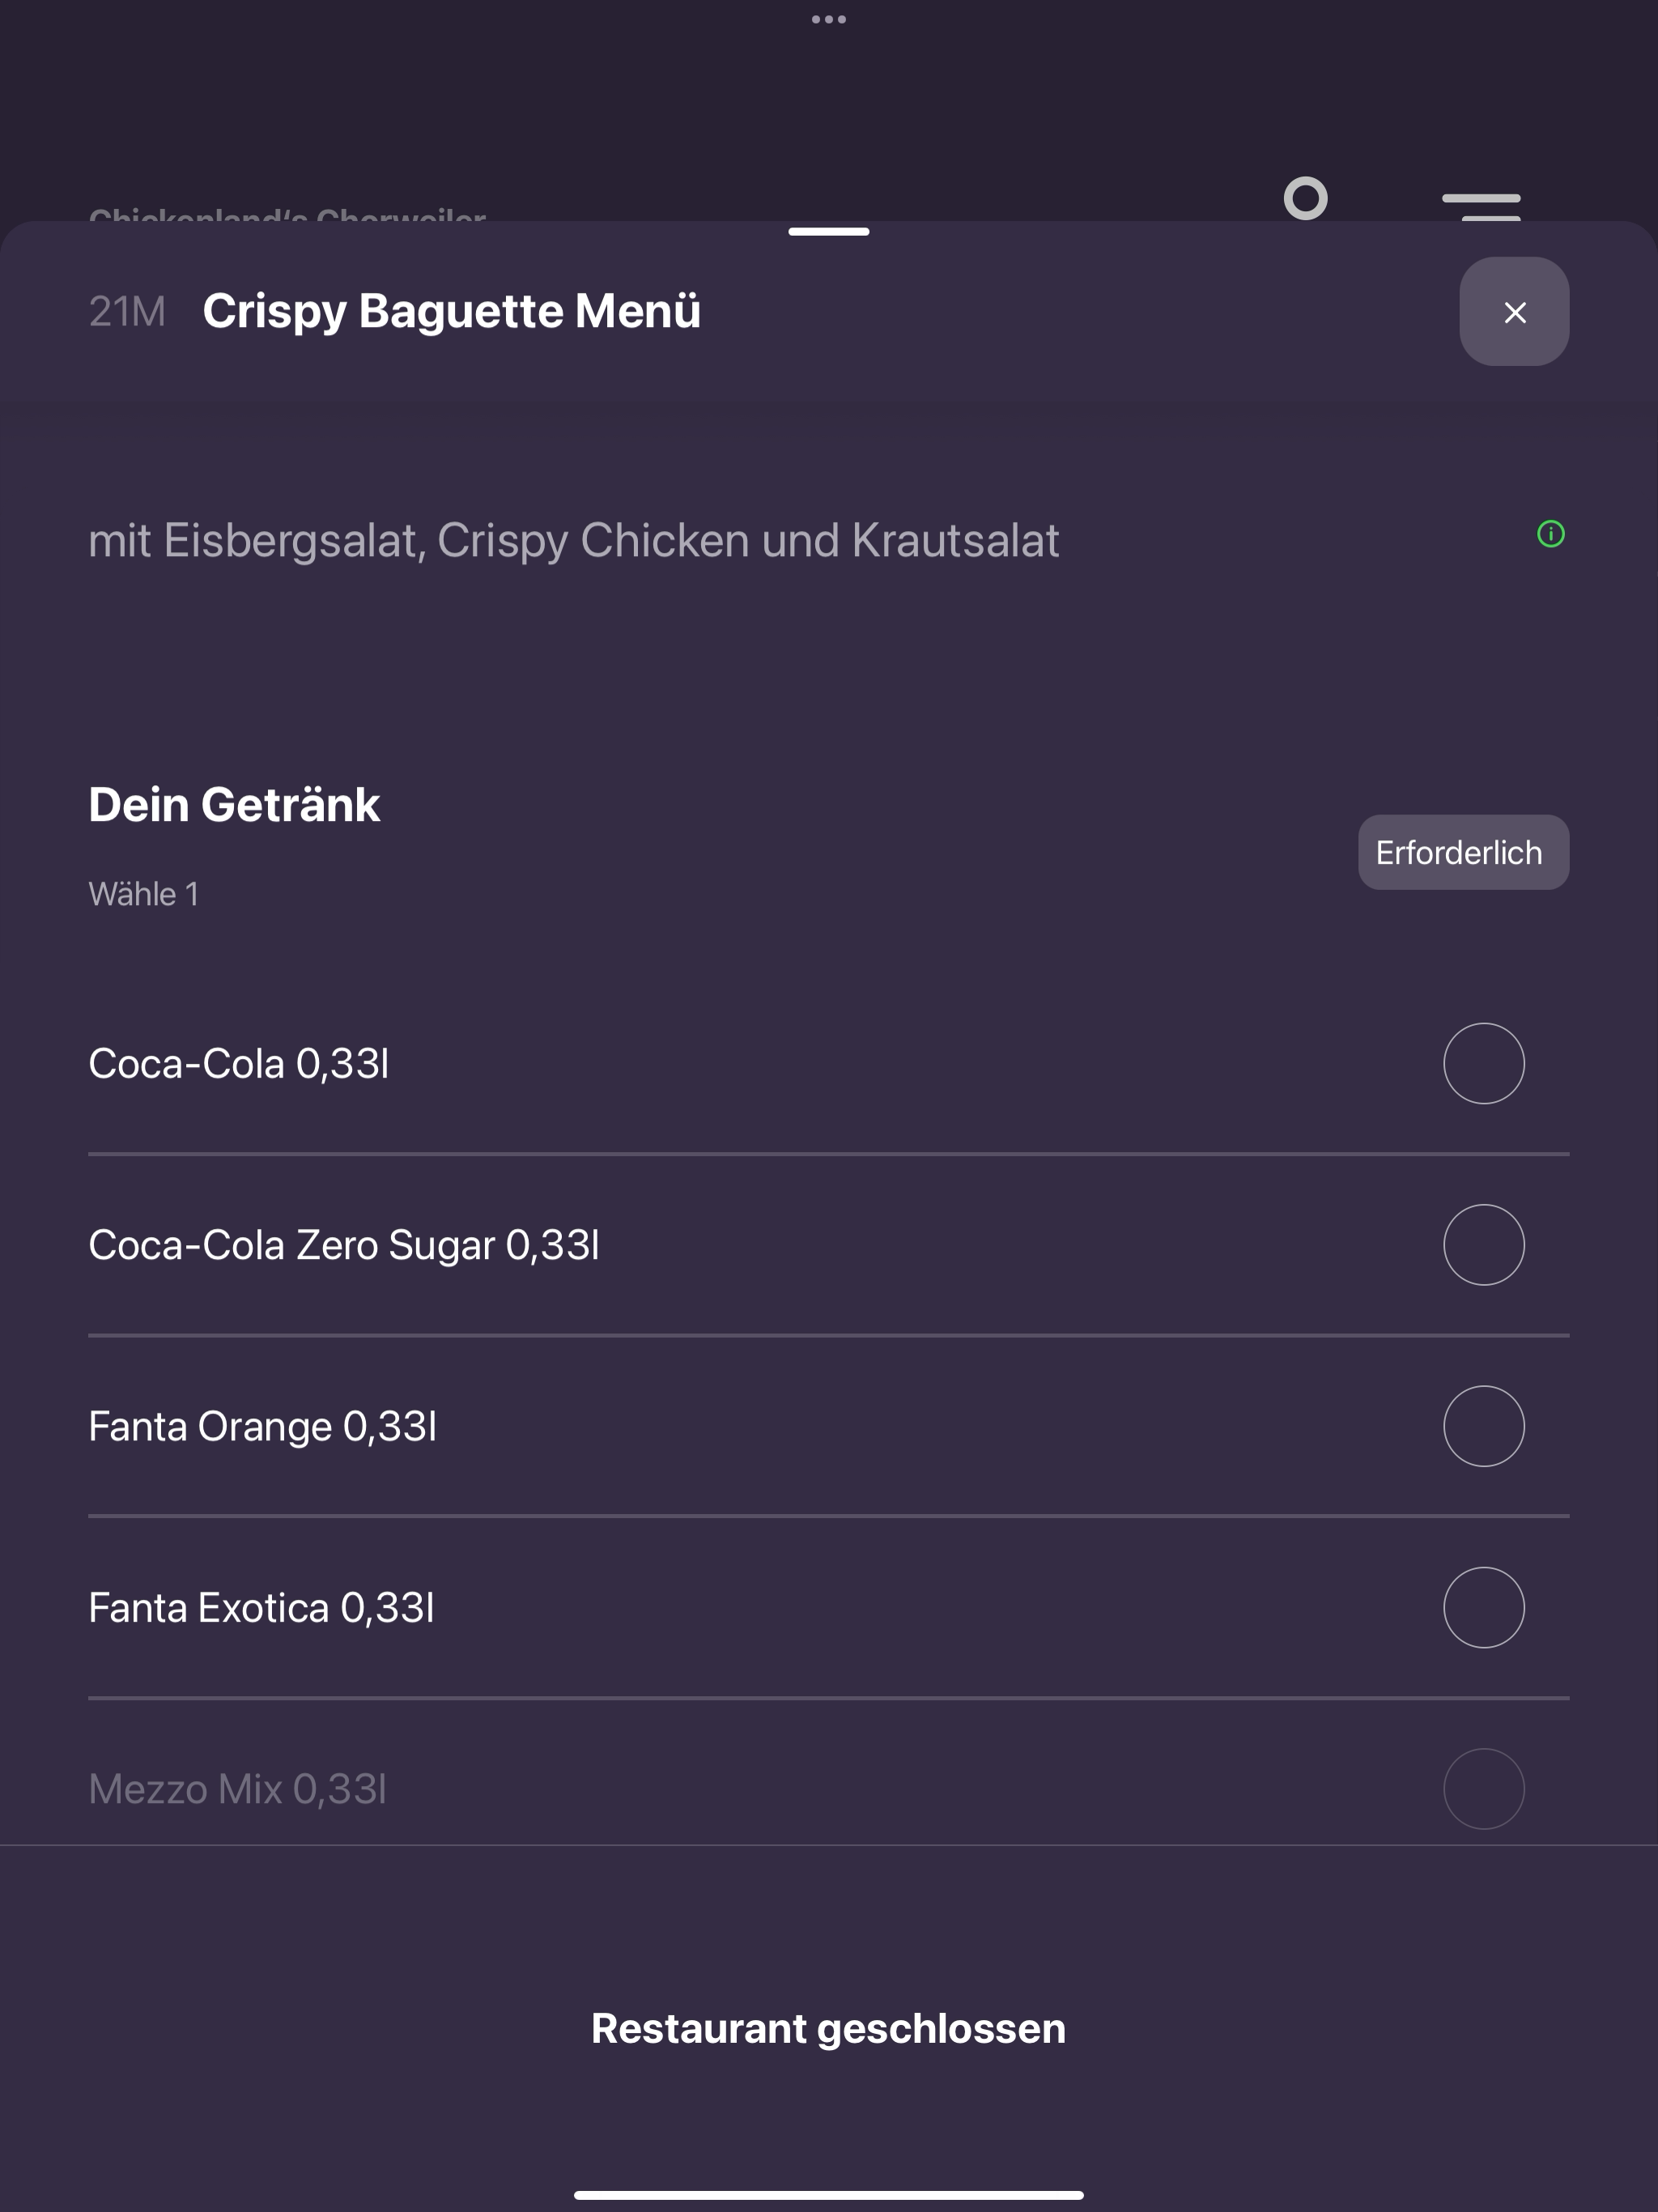Tap the three-dot multitasking icon

(x=829, y=19)
